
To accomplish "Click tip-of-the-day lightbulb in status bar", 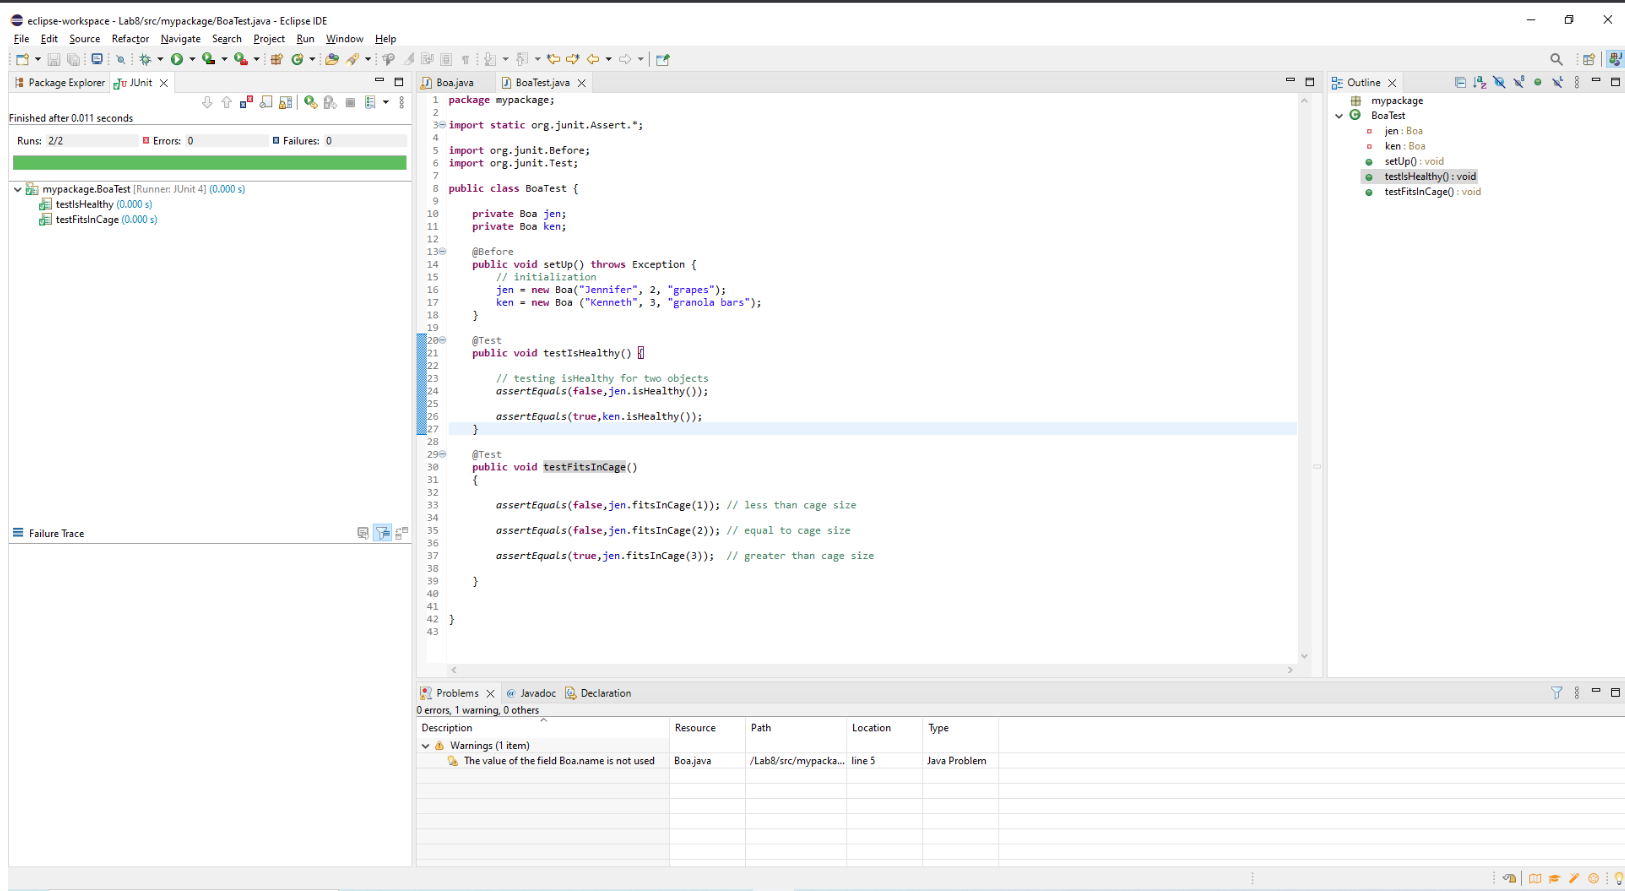I will [1618, 878].
